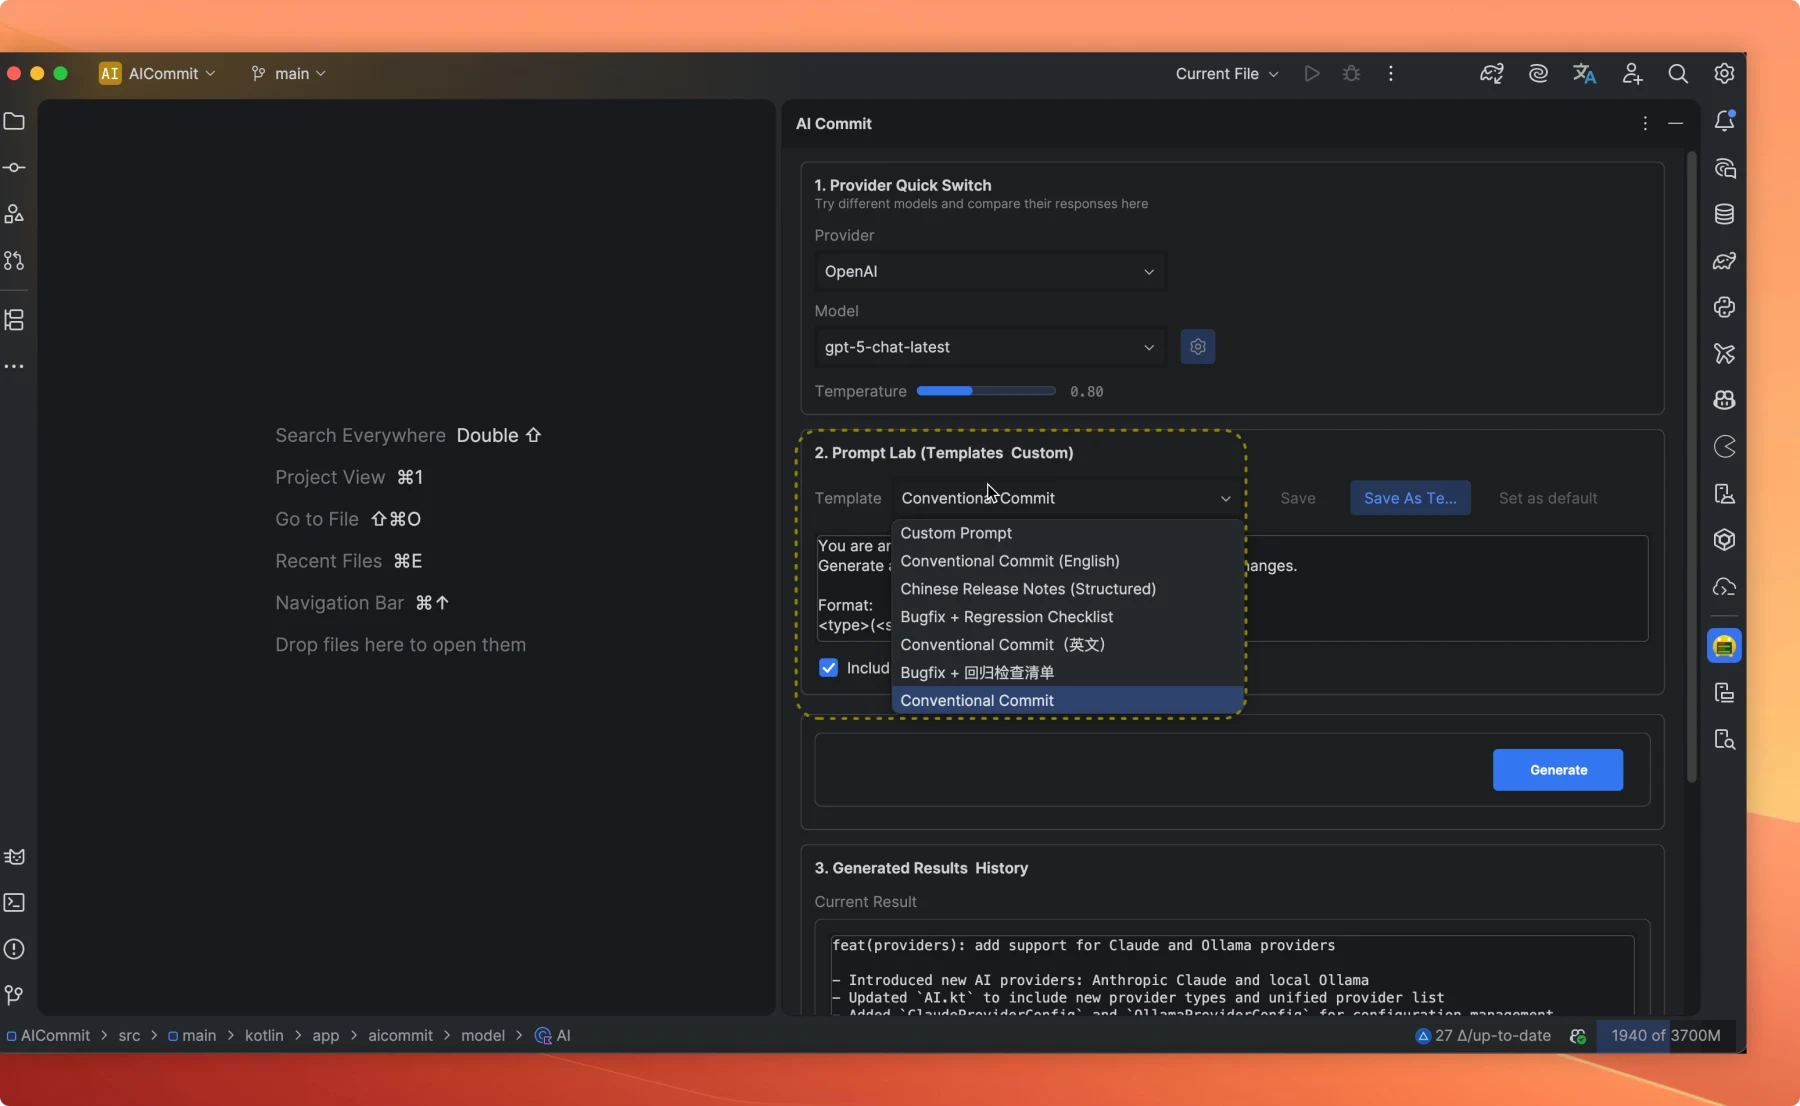This screenshot has width=1800, height=1106.
Task: Open the Model dropdown showing gpt-5-chat-latest
Action: (x=990, y=347)
